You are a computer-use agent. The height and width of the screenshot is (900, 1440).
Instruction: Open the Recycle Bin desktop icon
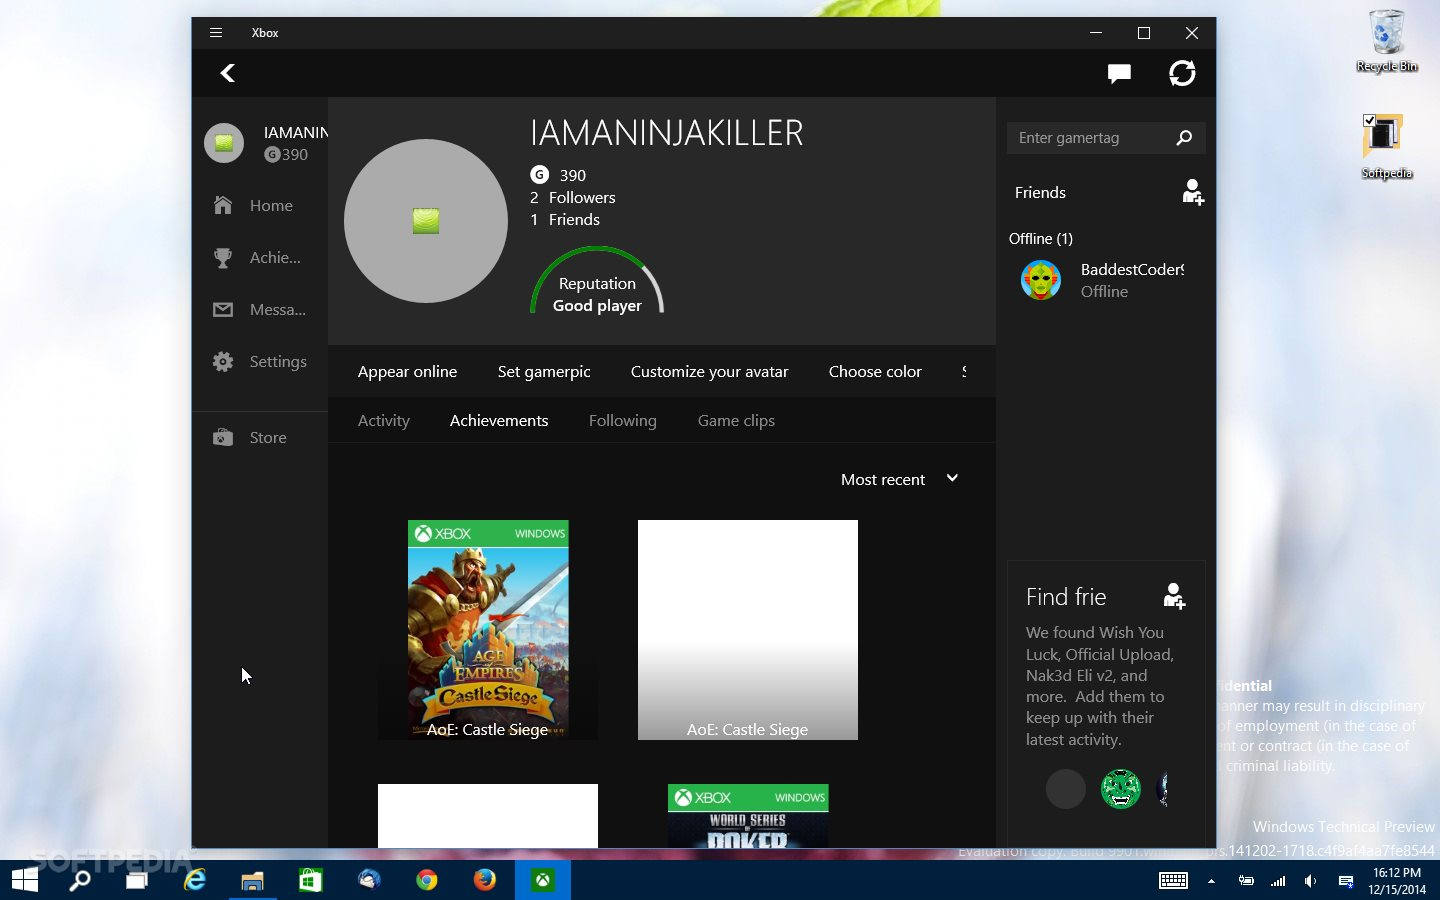1386,41
